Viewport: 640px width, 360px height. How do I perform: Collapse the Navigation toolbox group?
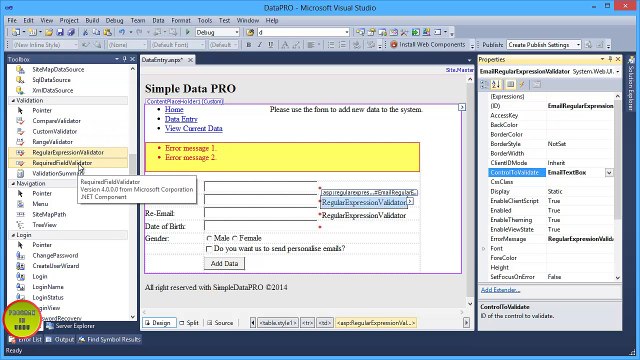click(13, 184)
